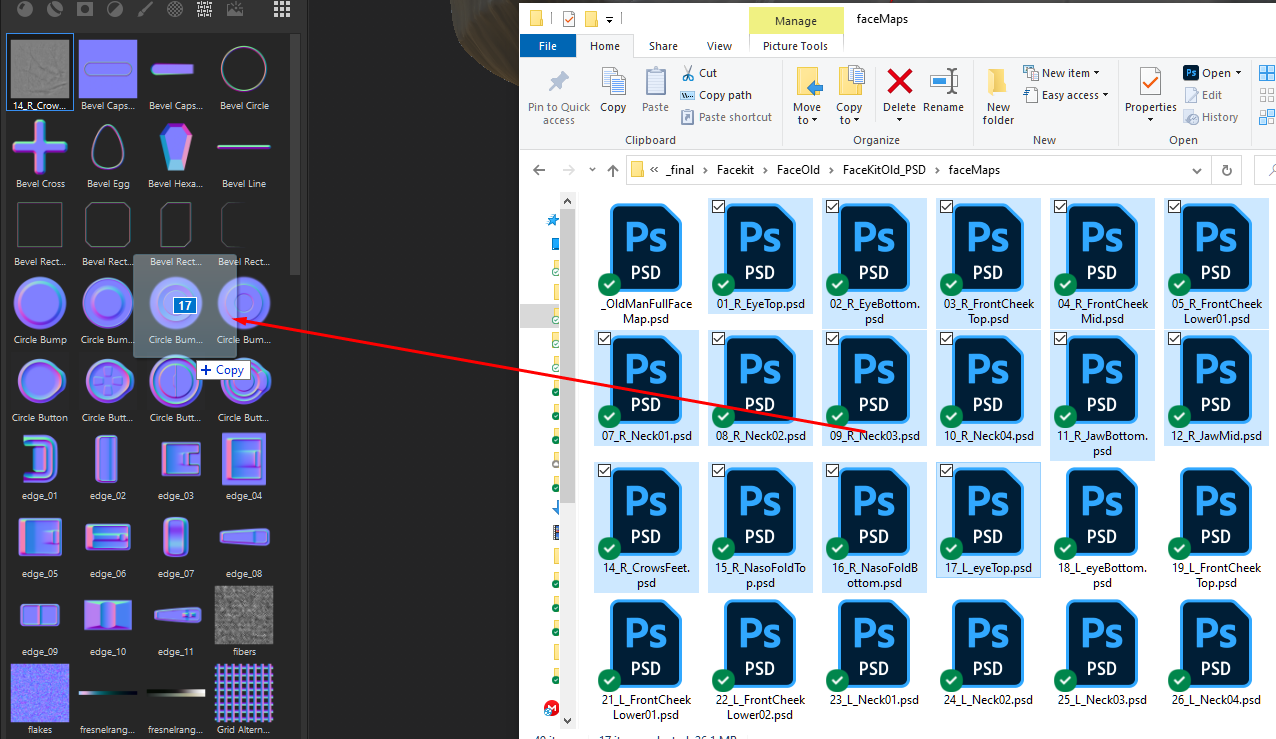1276x739 pixels.
Task: Open the File tab
Action: coord(548,46)
